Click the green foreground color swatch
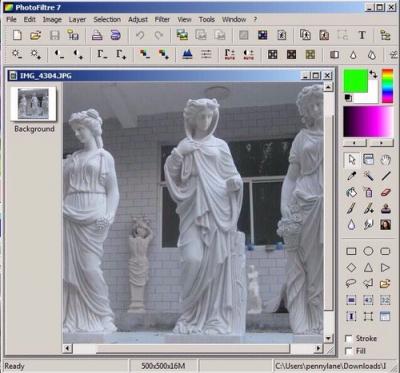400x373 pixels. tap(356, 81)
